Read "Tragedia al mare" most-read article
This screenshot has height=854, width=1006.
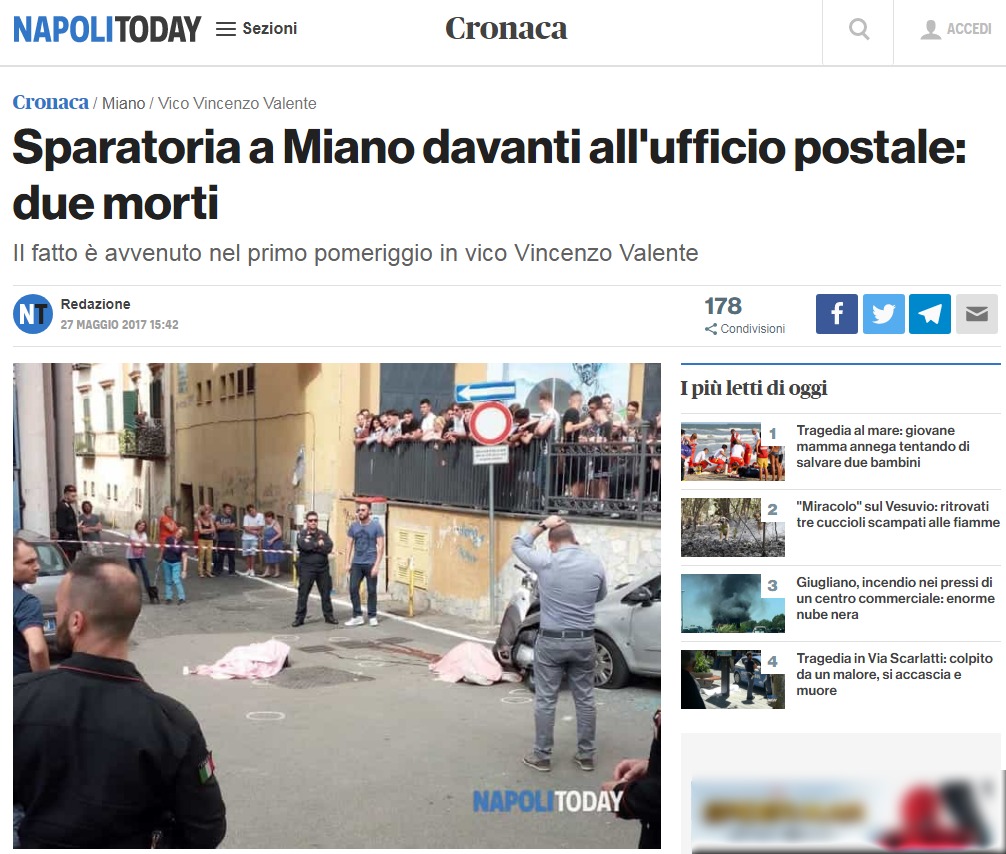click(x=883, y=447)
